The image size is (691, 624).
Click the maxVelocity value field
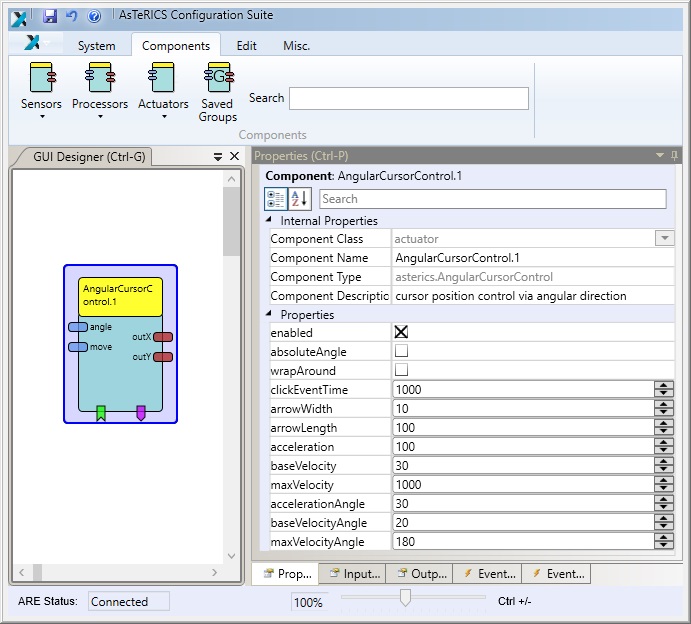[523, 485]
